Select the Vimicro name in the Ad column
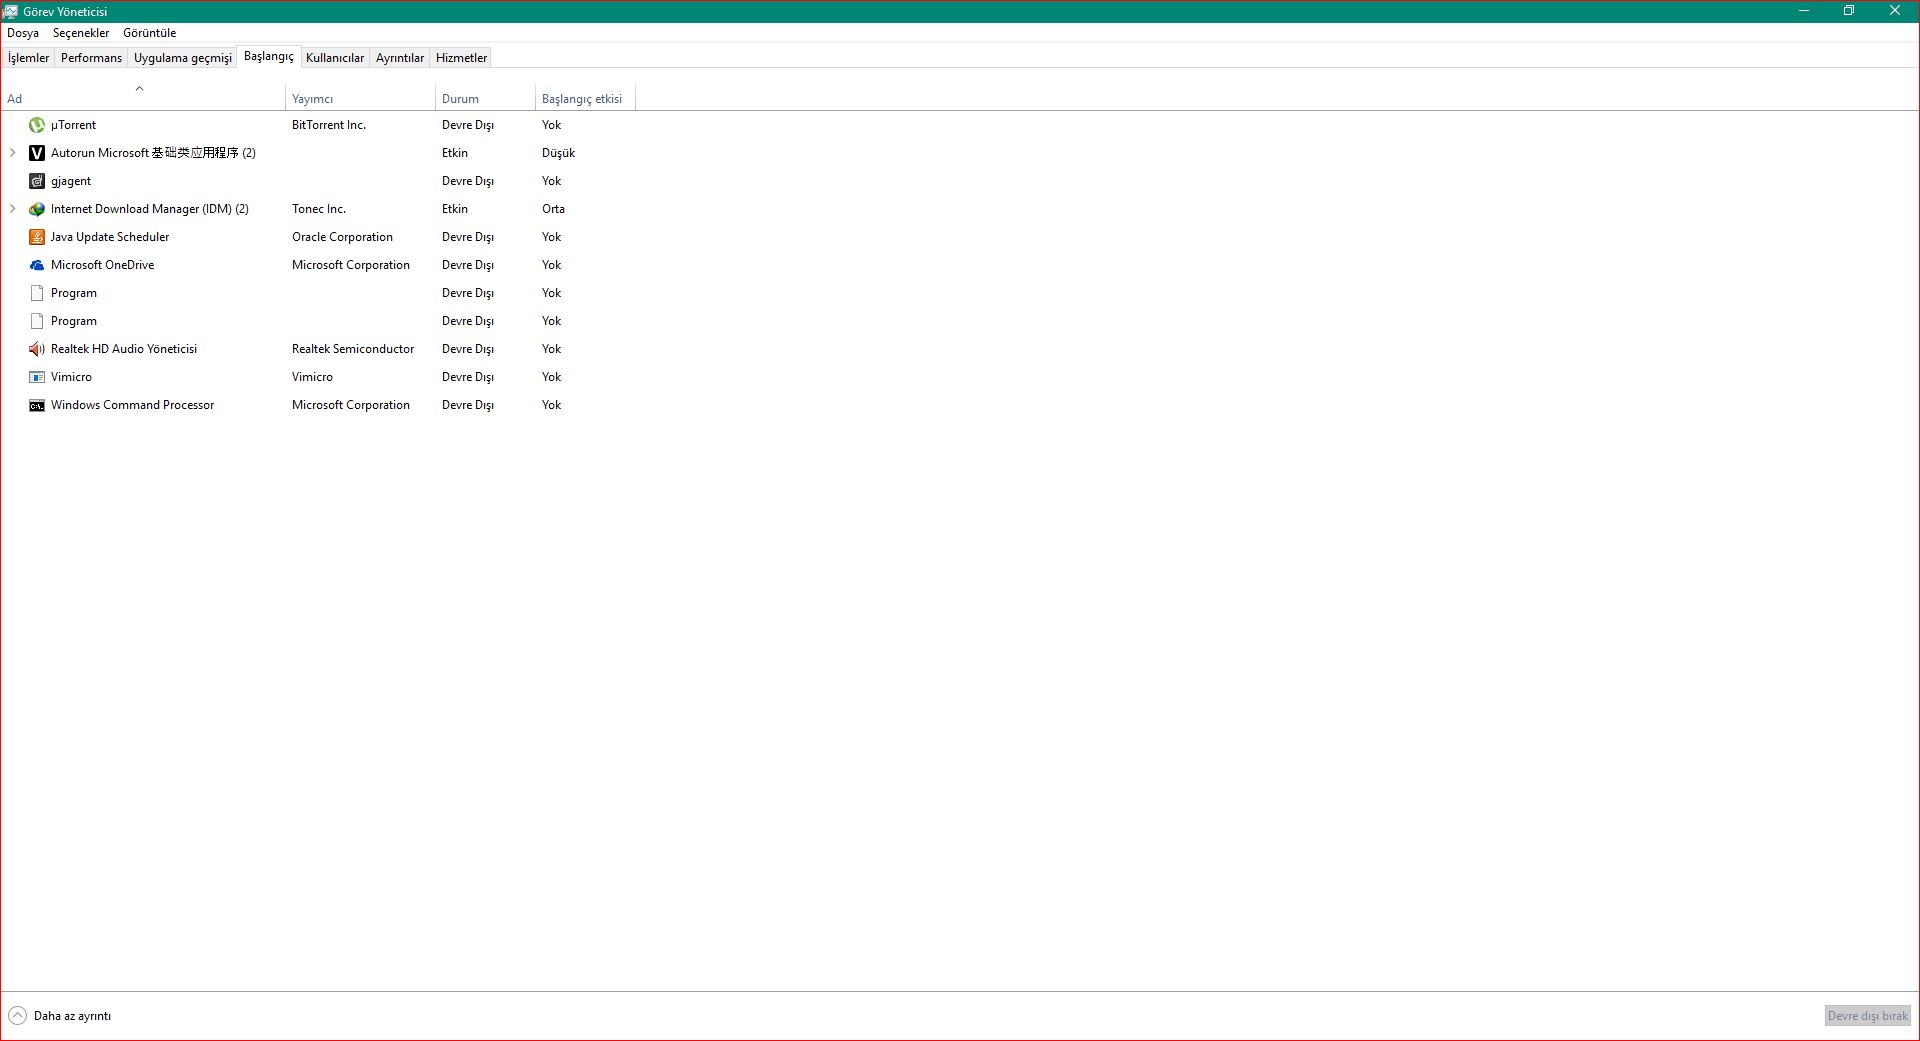Screen dimensions: 1920x1041 click(x=71, y=377)
